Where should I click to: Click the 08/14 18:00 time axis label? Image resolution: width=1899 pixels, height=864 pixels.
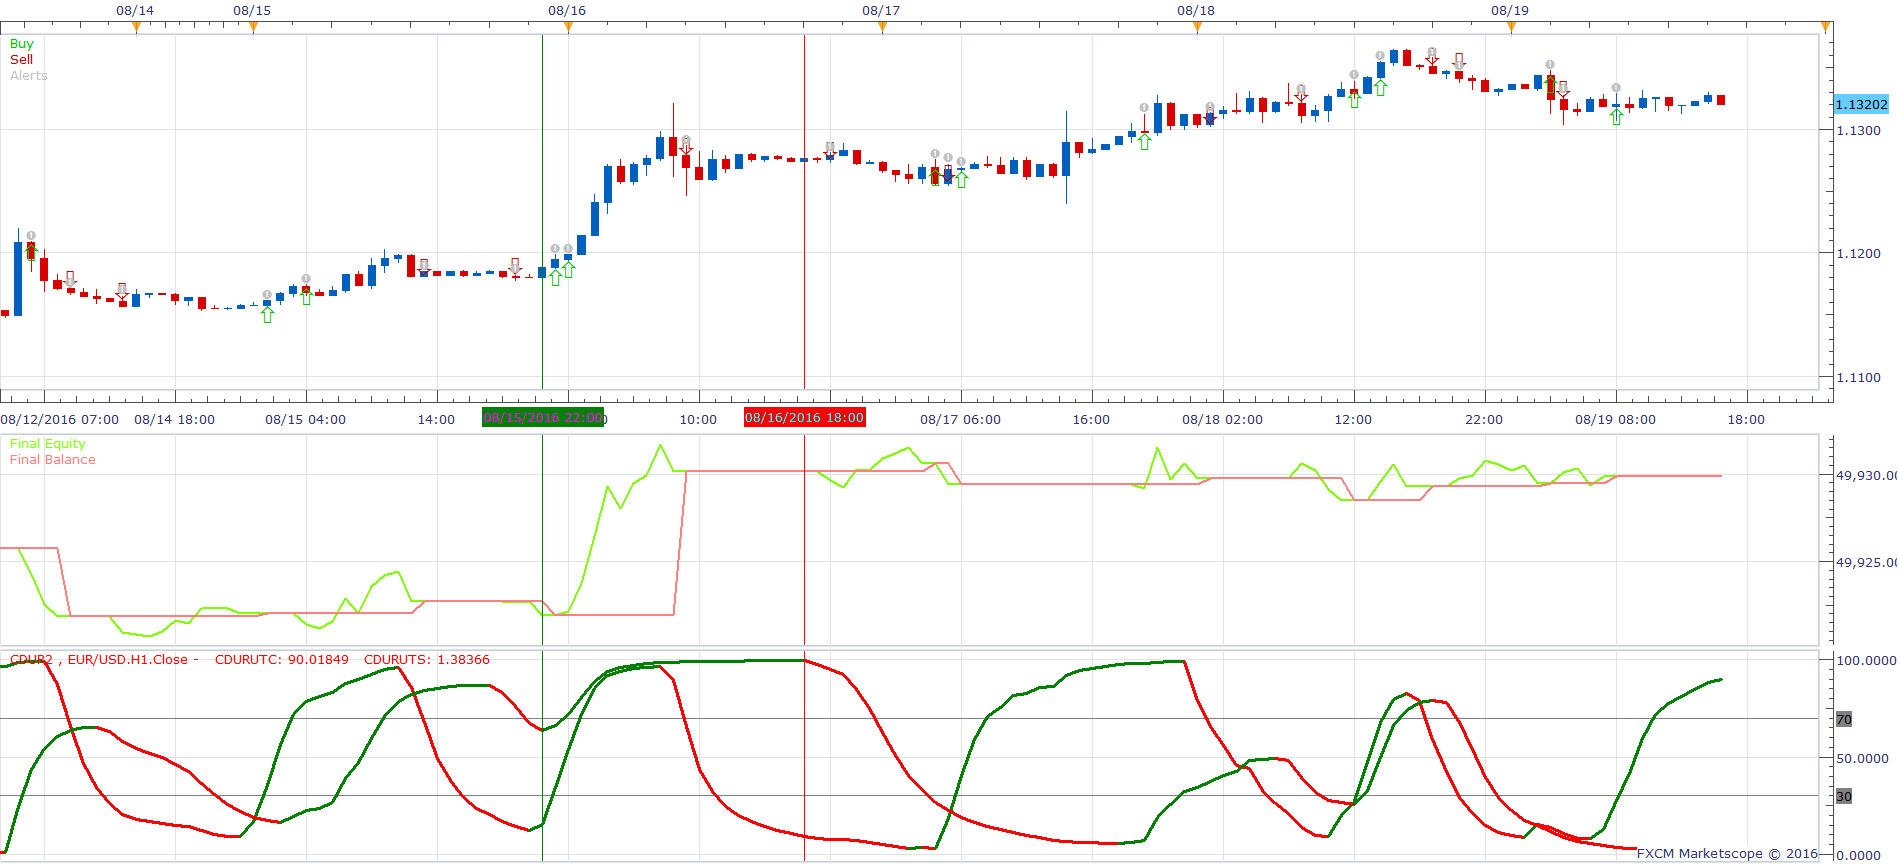click(175, 420)
